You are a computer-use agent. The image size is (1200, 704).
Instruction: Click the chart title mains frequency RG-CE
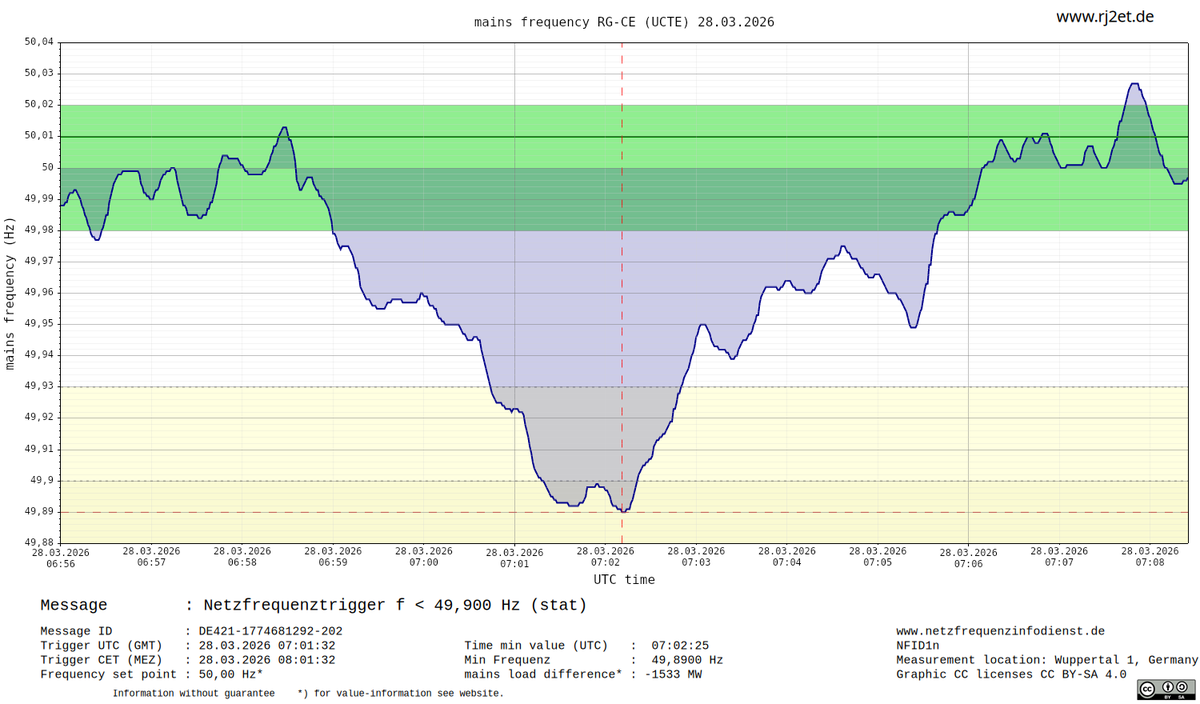624,21
